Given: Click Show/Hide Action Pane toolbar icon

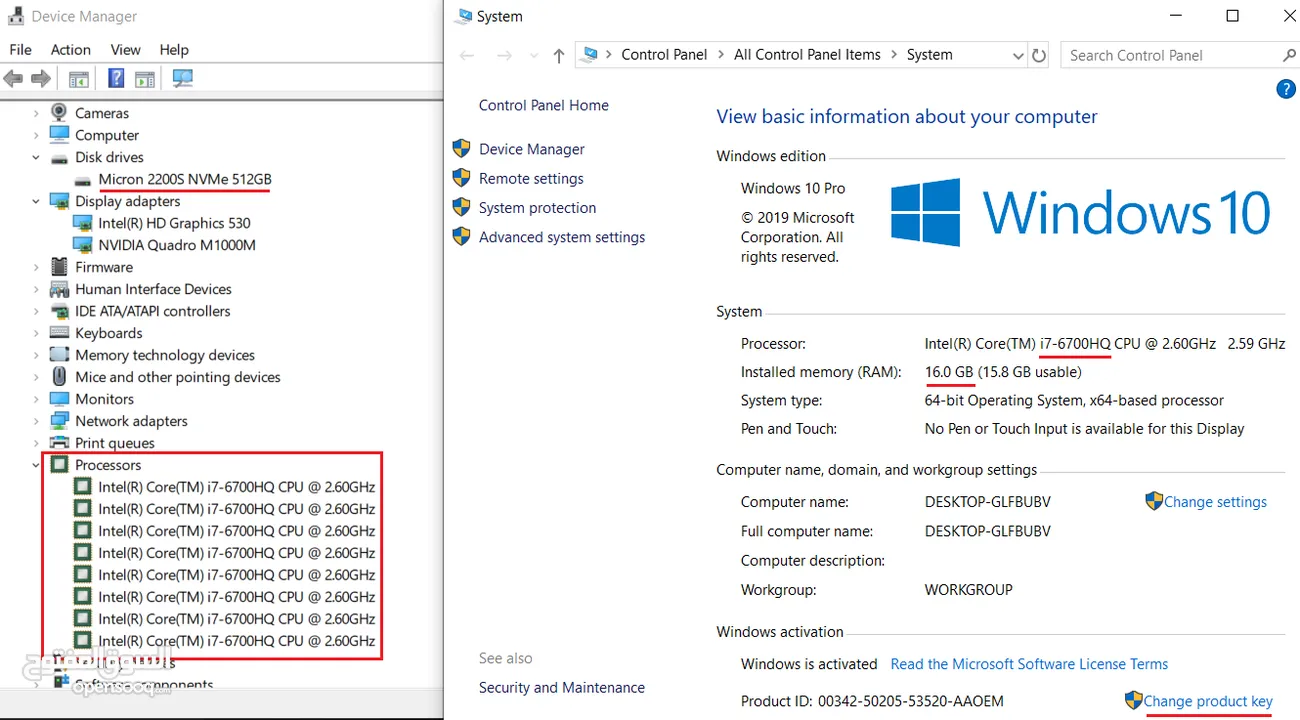Looking at the screenshot, I should click(x=145, y=79).
